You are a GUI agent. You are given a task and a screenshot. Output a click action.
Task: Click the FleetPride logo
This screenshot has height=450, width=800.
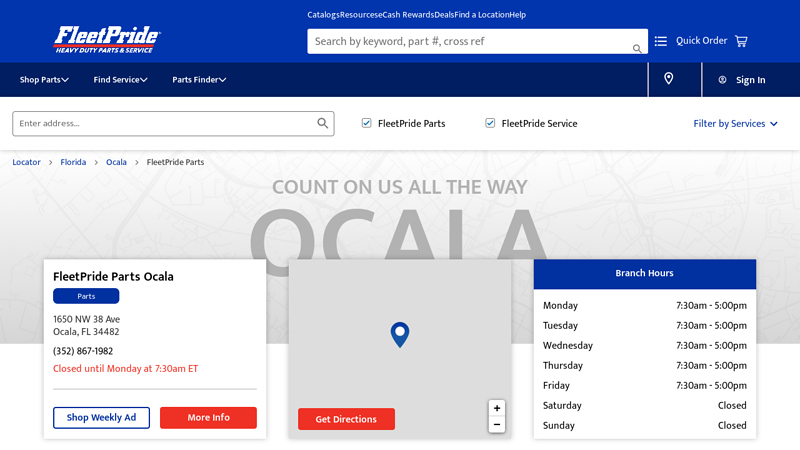(x=107, y=40)
